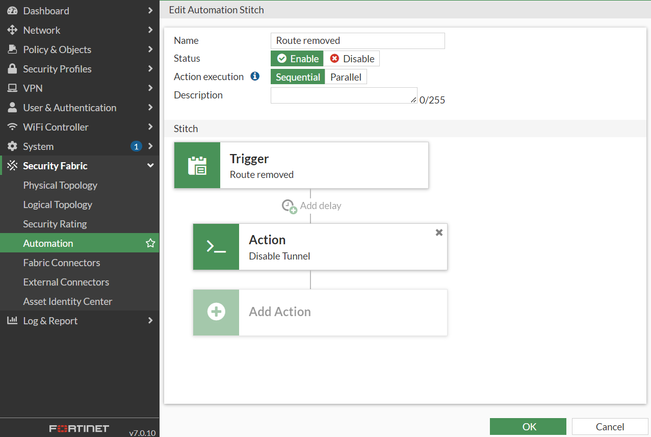Click the Dashboard gauge icon

[12, 11]
